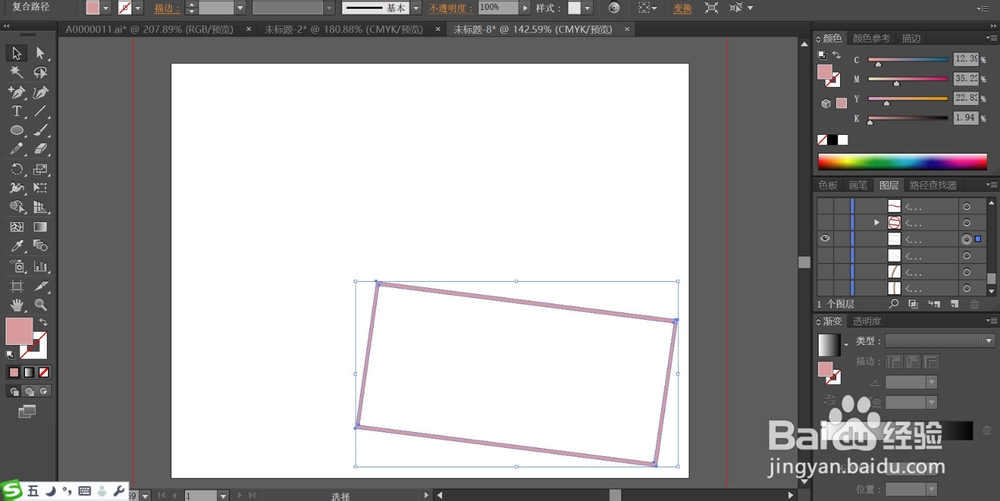Select the Direct Selection tool
The image size is (1000, 501).
point(40,53)
